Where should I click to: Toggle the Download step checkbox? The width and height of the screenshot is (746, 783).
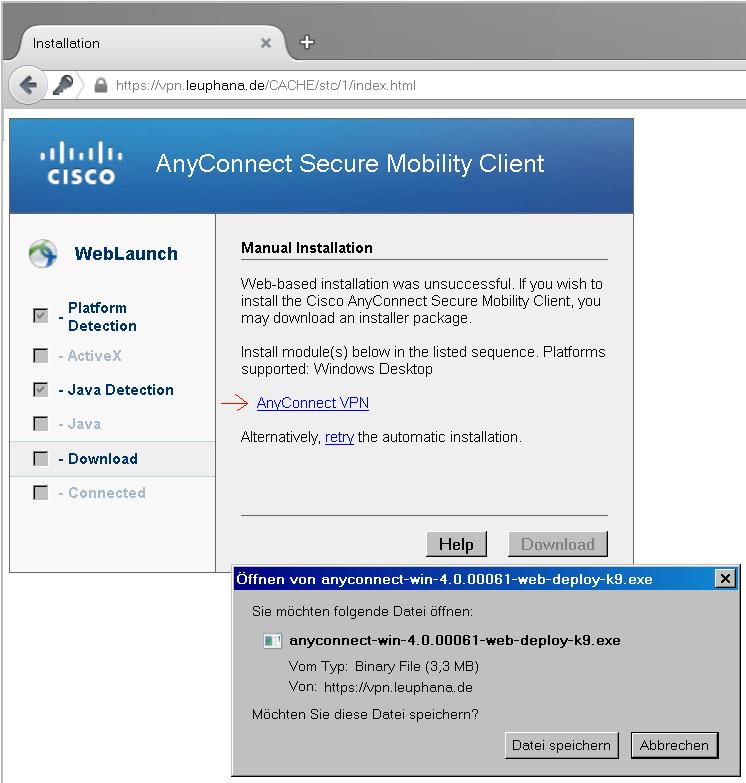[x=40, y=458]
